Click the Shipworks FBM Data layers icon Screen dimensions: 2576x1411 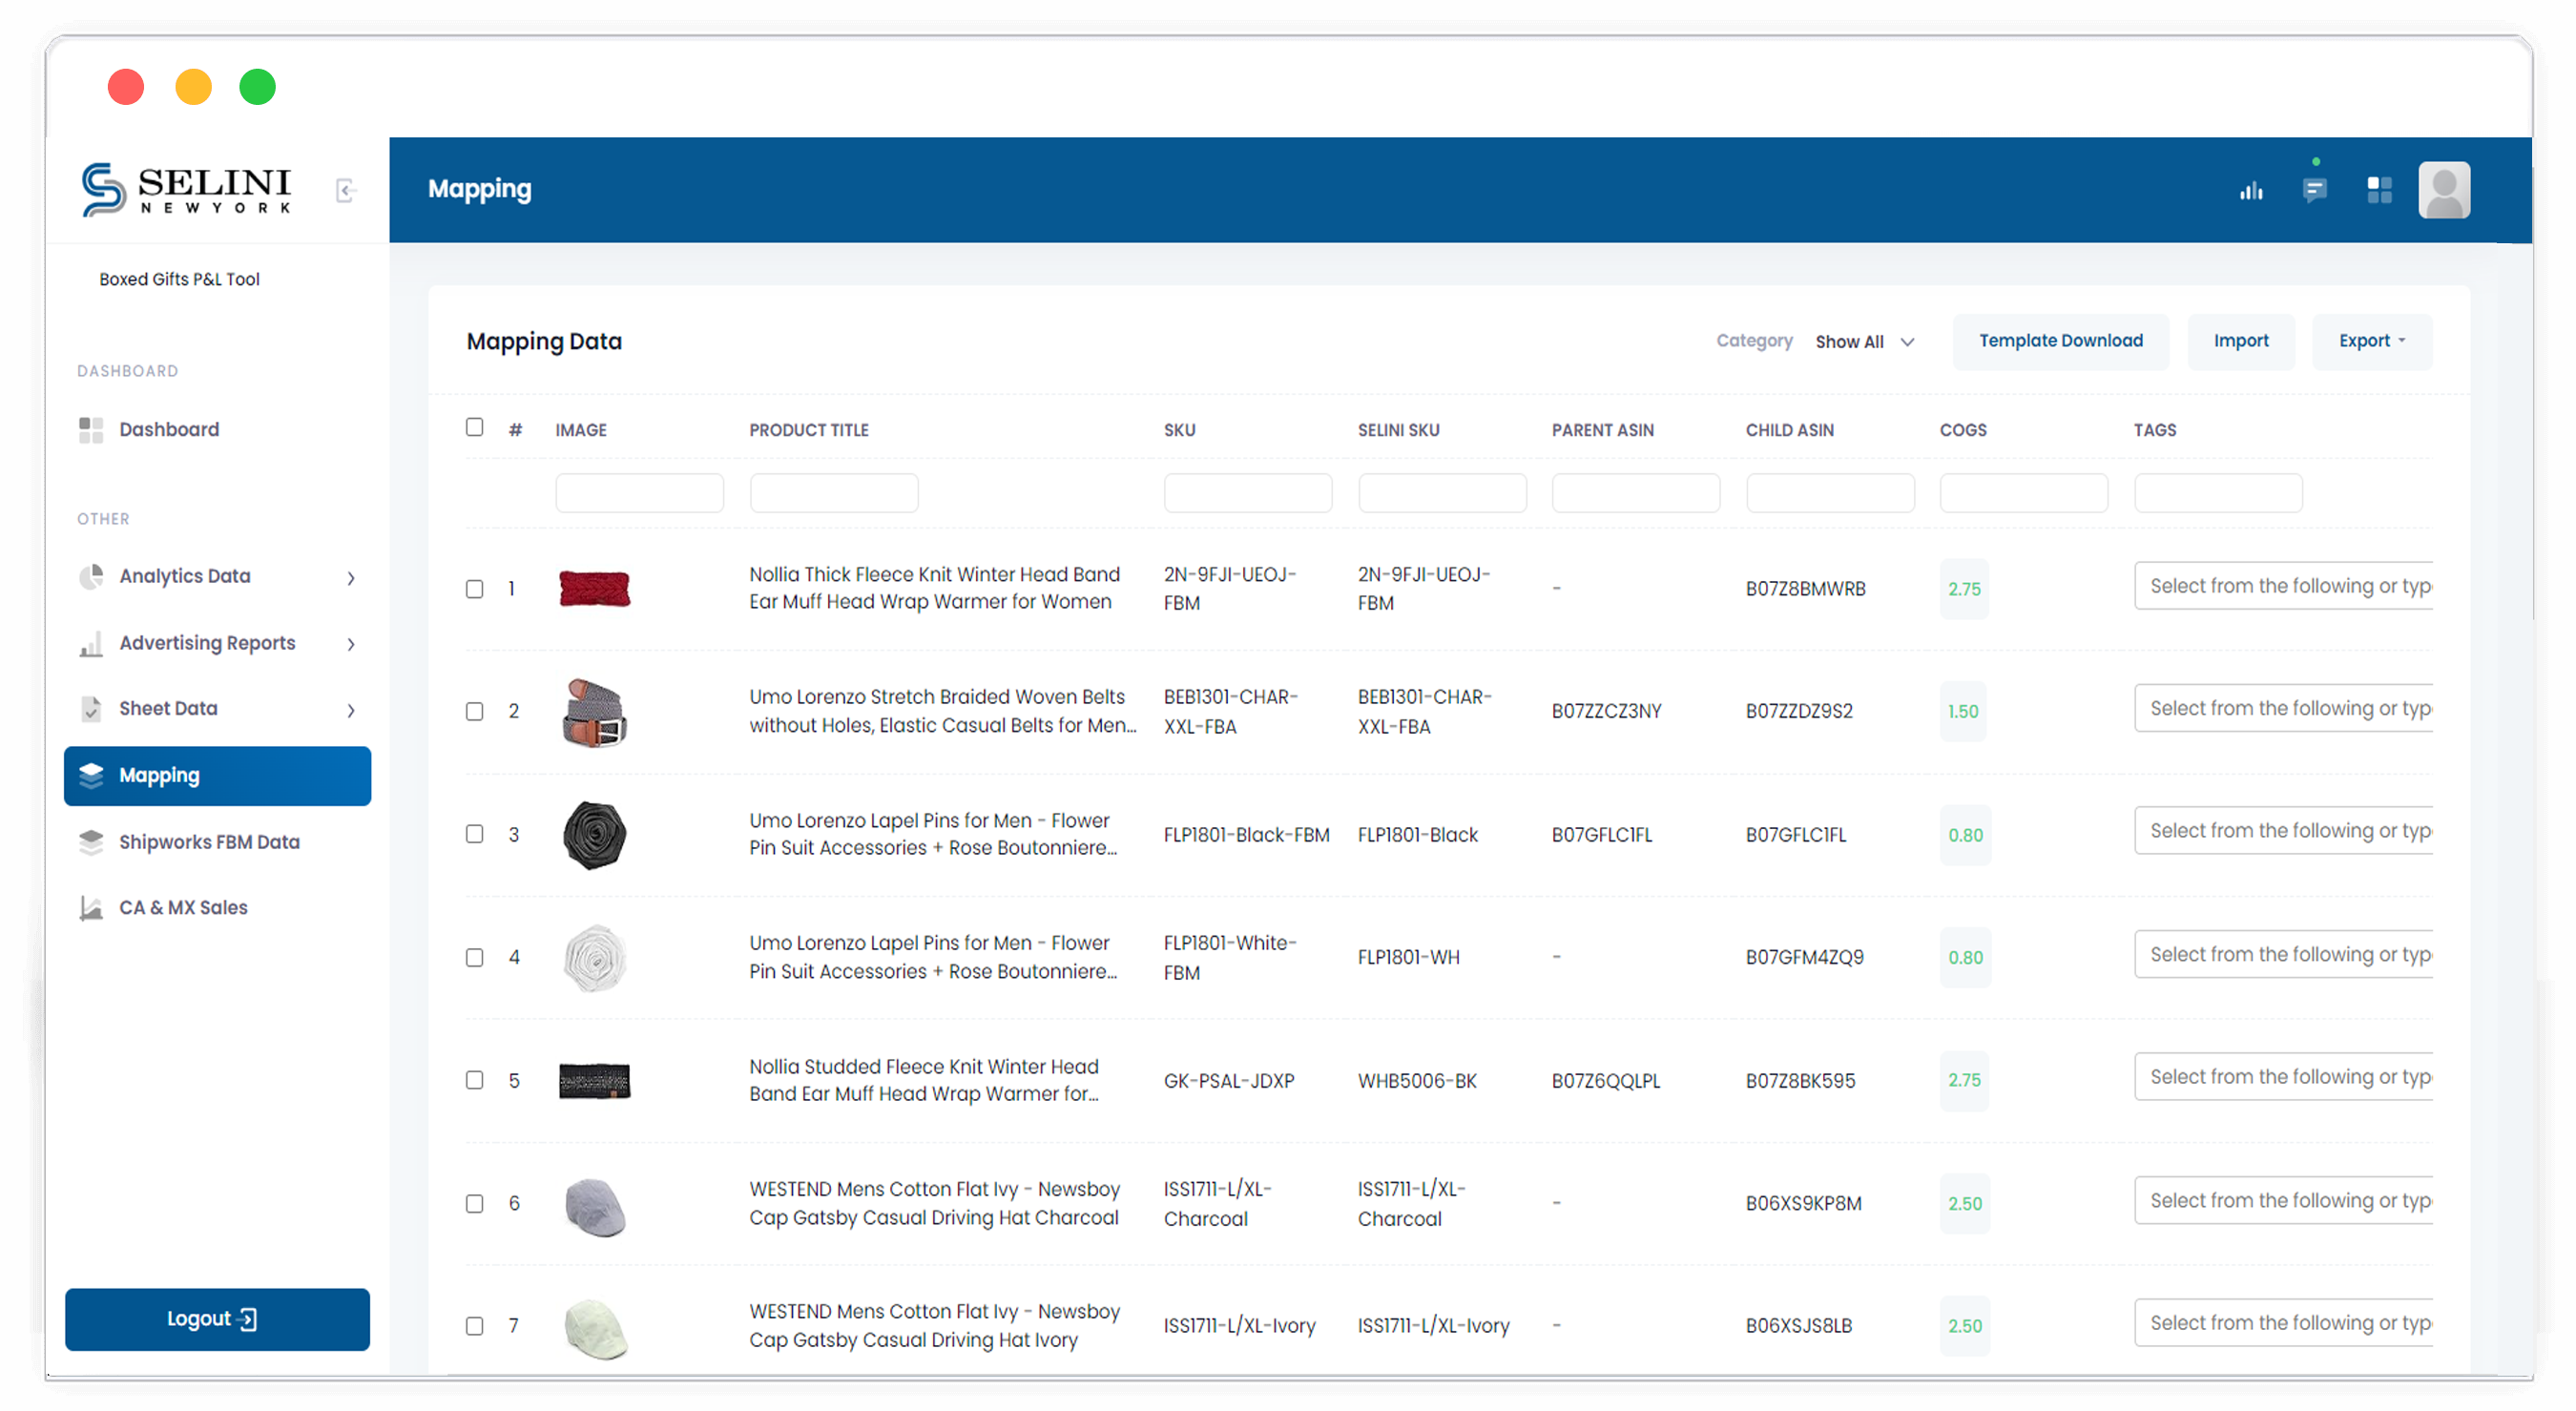[x=91, y=842]
